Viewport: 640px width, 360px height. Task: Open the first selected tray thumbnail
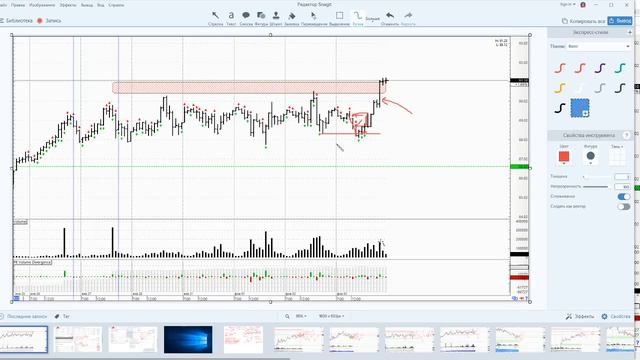pos(24,339)
